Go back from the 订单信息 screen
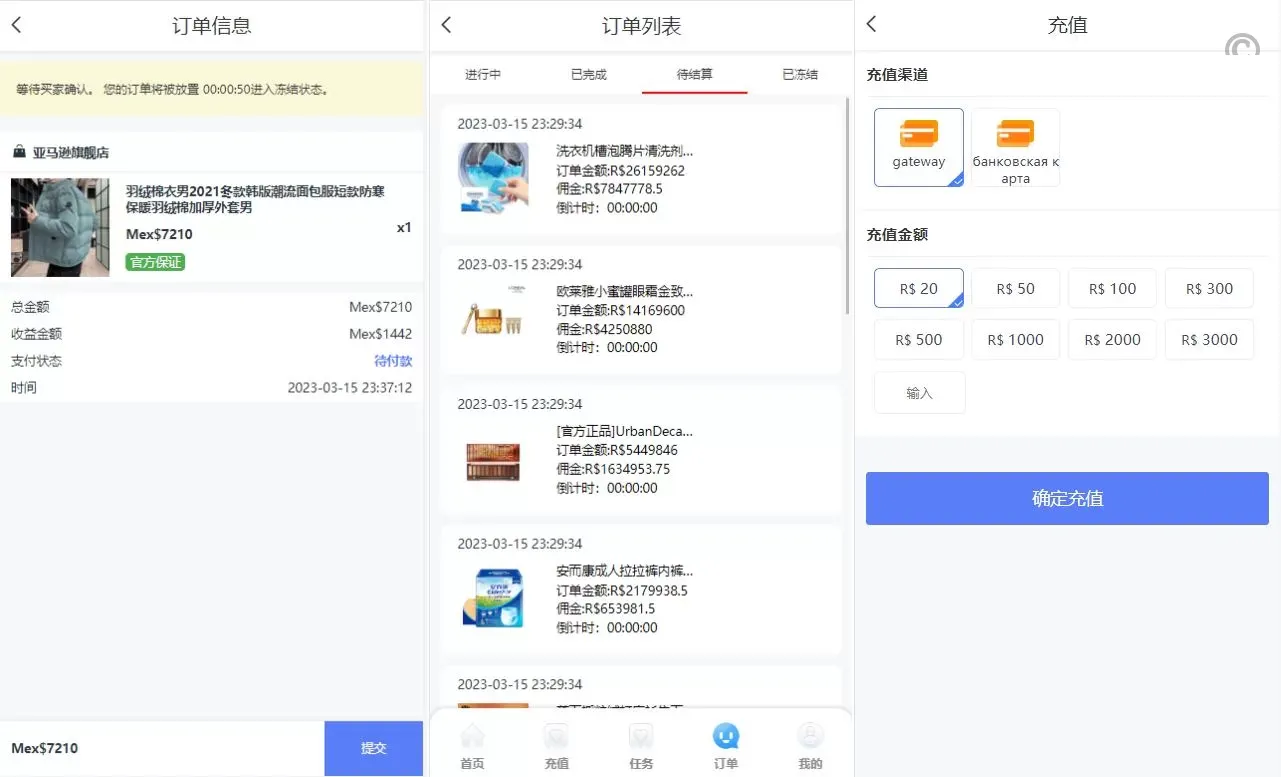The image size is (1281, 777). 16,25
